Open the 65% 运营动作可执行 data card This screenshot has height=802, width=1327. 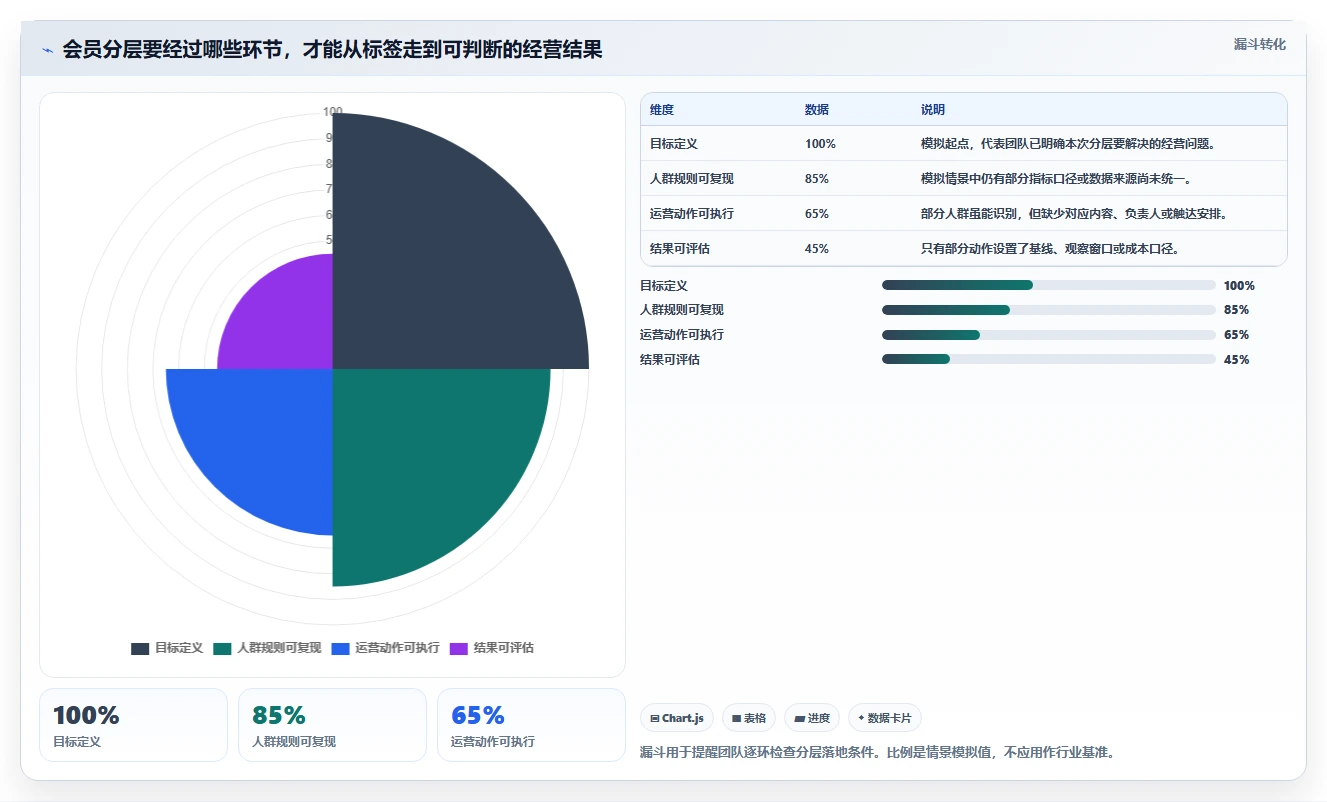click(531, 725)
